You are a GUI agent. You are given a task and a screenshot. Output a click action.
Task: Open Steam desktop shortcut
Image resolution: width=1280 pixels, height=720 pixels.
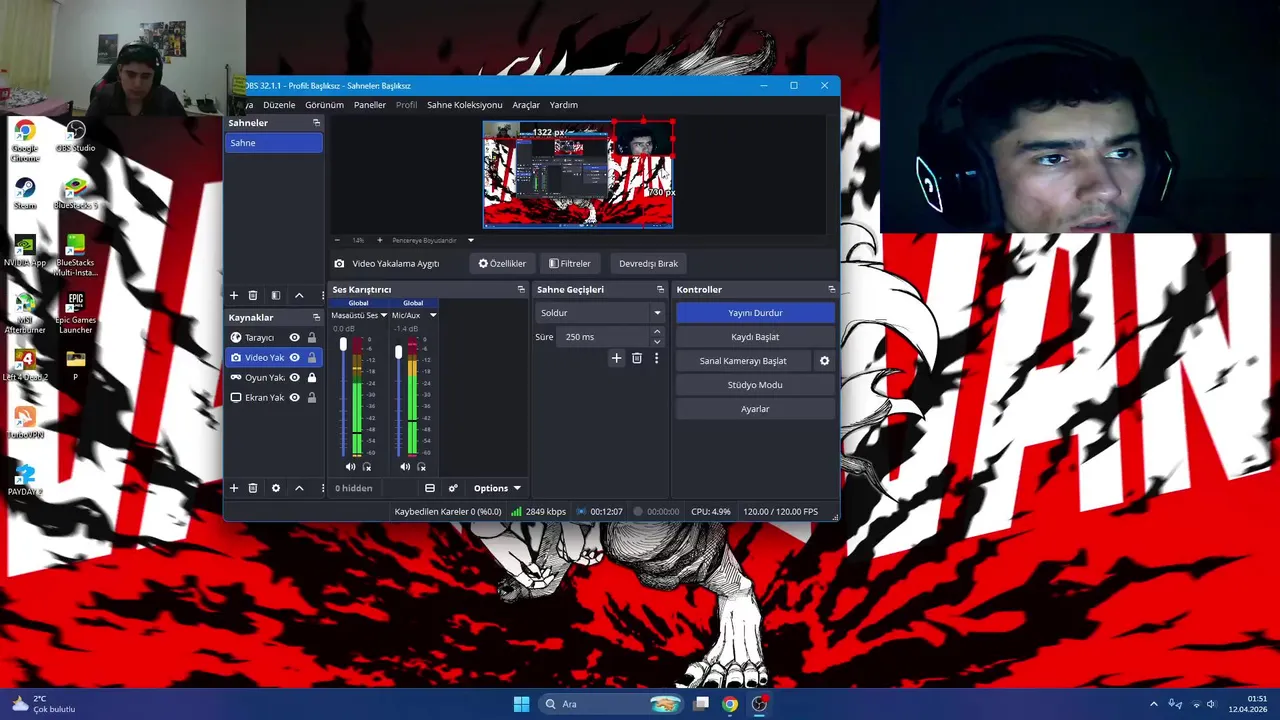[x=25, y=194]
